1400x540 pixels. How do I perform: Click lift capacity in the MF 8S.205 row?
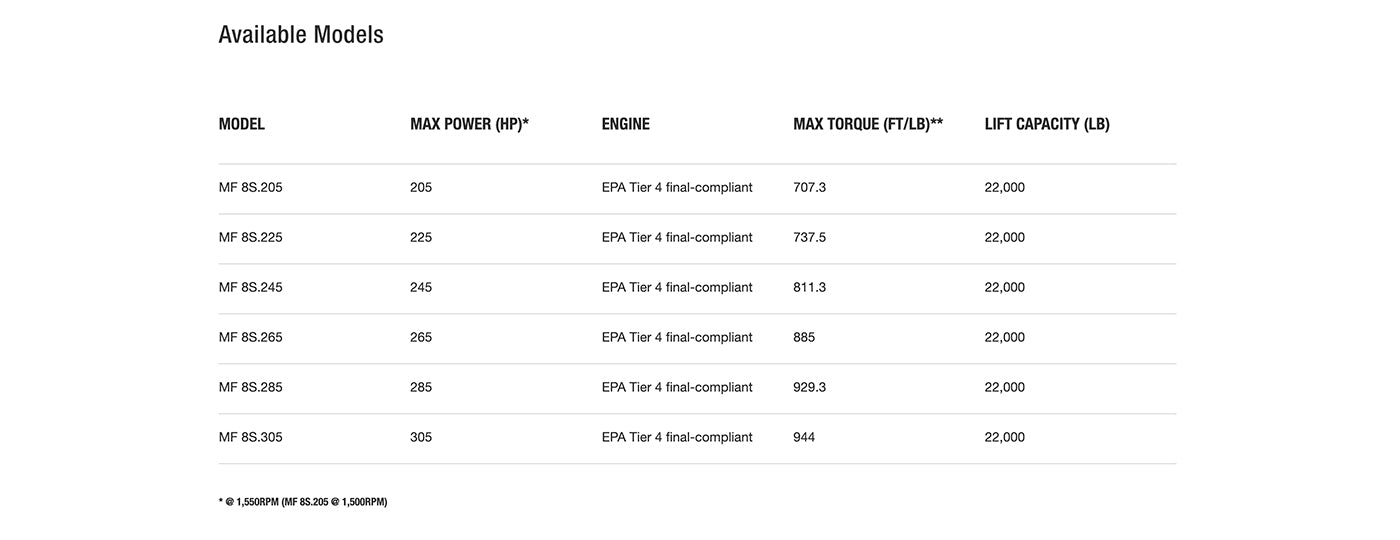[1005, 188]
